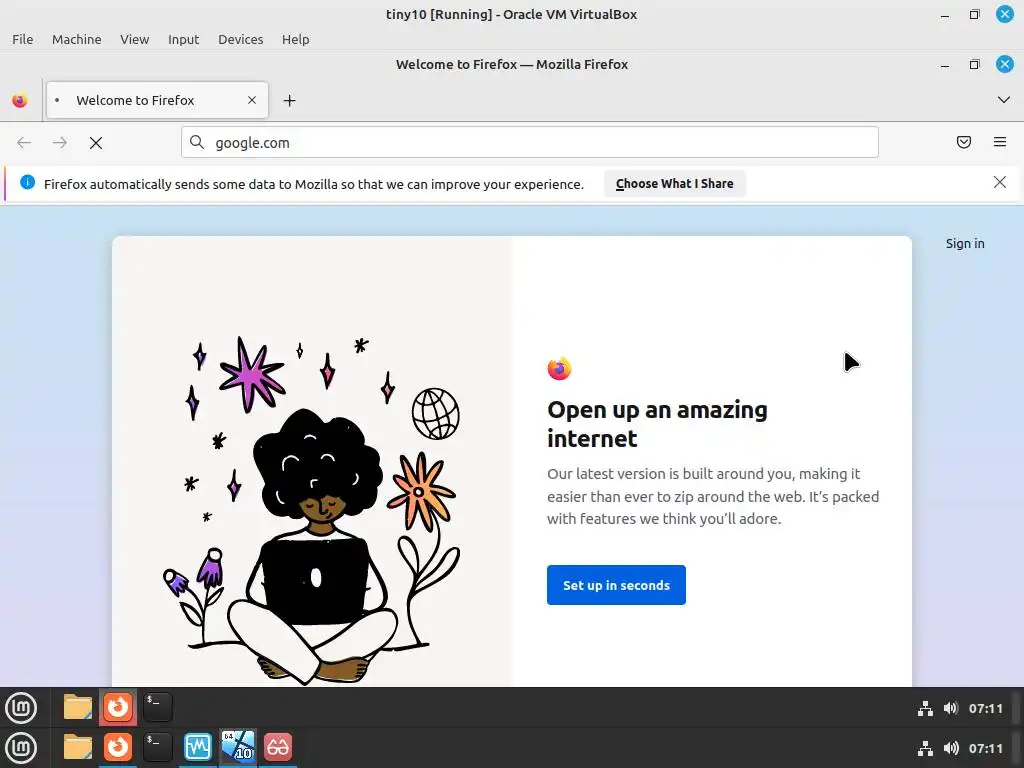Screen dimensions: 1024x768
Task: Open Terminal from host taskbar
Action: 158,747
